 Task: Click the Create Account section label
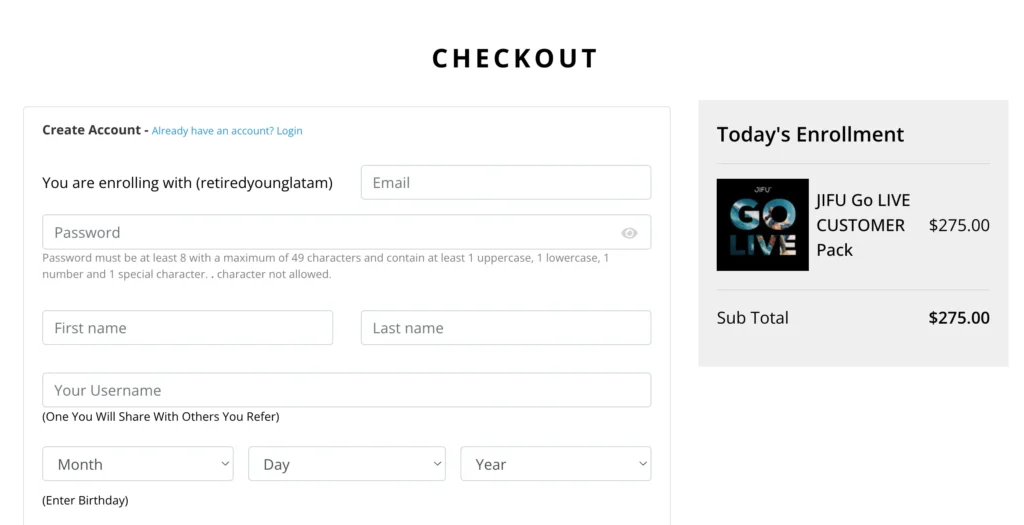pyautogui.click(x=91, y=130)
